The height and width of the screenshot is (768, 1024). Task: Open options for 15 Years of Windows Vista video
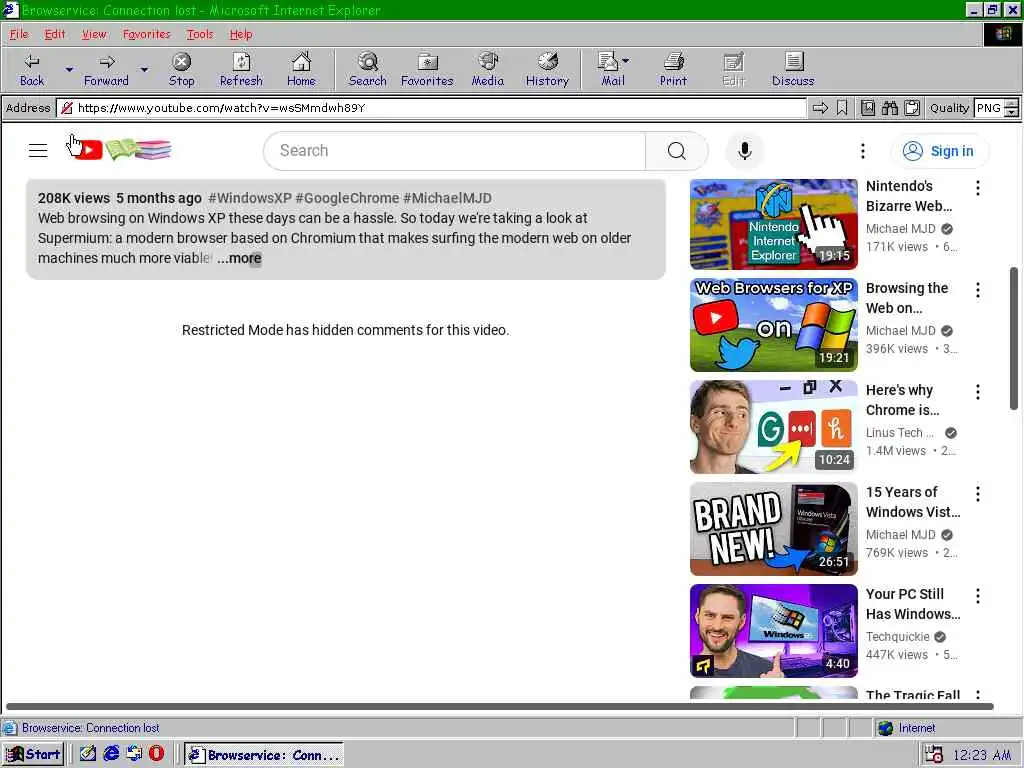(978, 494)
